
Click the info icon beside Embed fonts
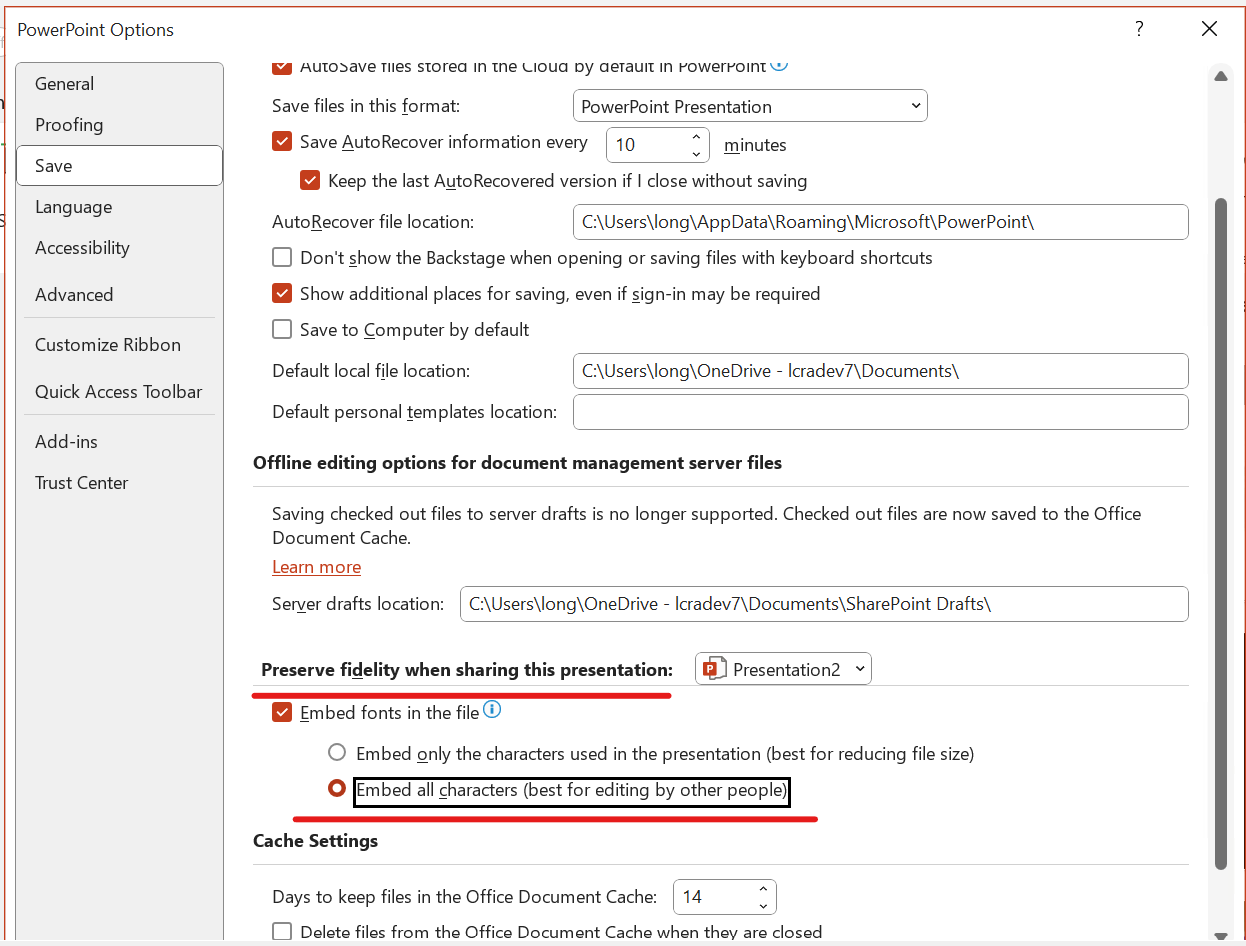tap(492, 711)
